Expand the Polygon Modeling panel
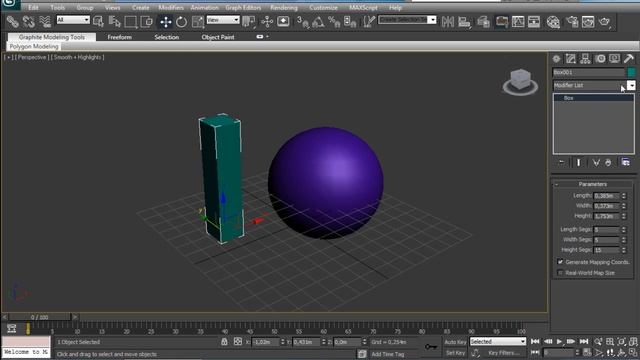 [34, 47]
